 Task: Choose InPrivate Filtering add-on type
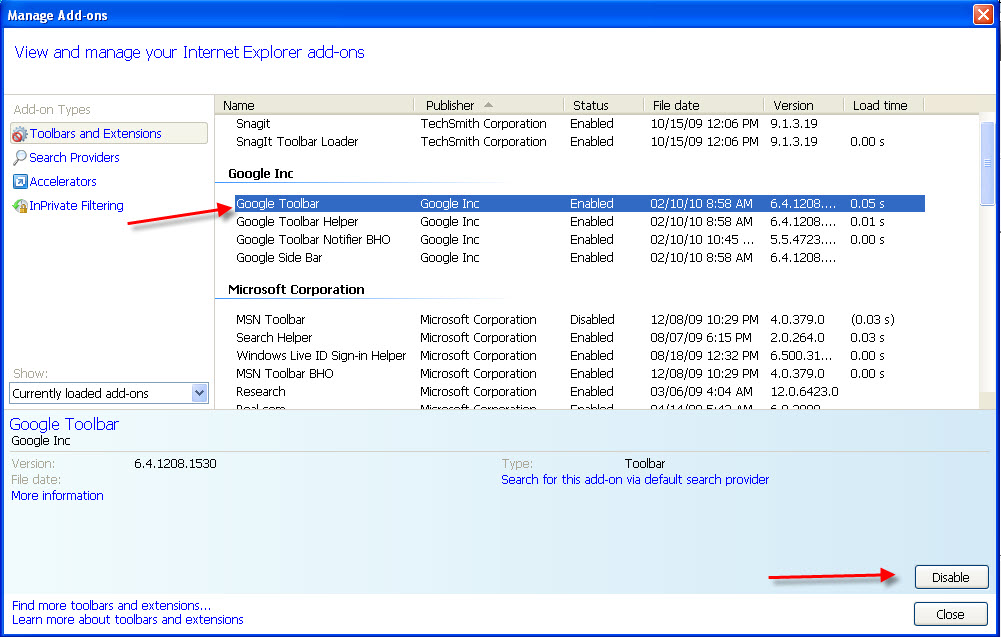pyautogui.click(x=76, y=206)
